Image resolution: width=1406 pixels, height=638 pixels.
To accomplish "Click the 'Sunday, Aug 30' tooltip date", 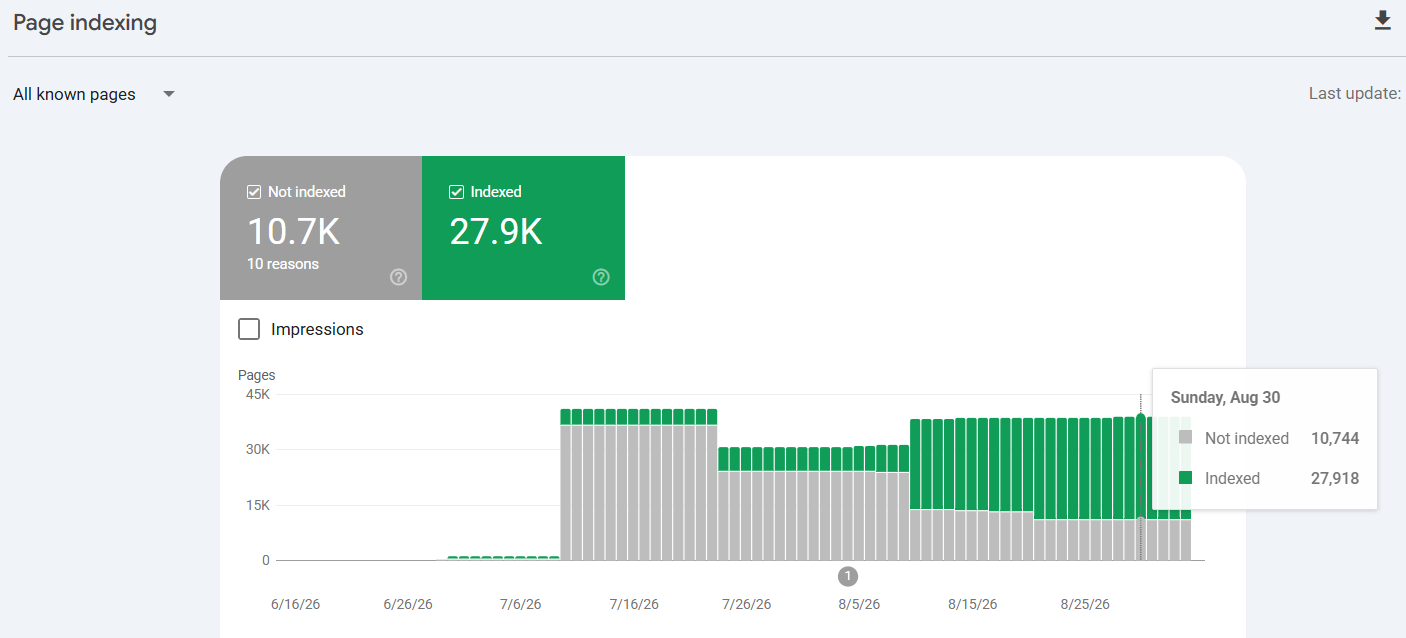I will click(x=1225, y=397).
